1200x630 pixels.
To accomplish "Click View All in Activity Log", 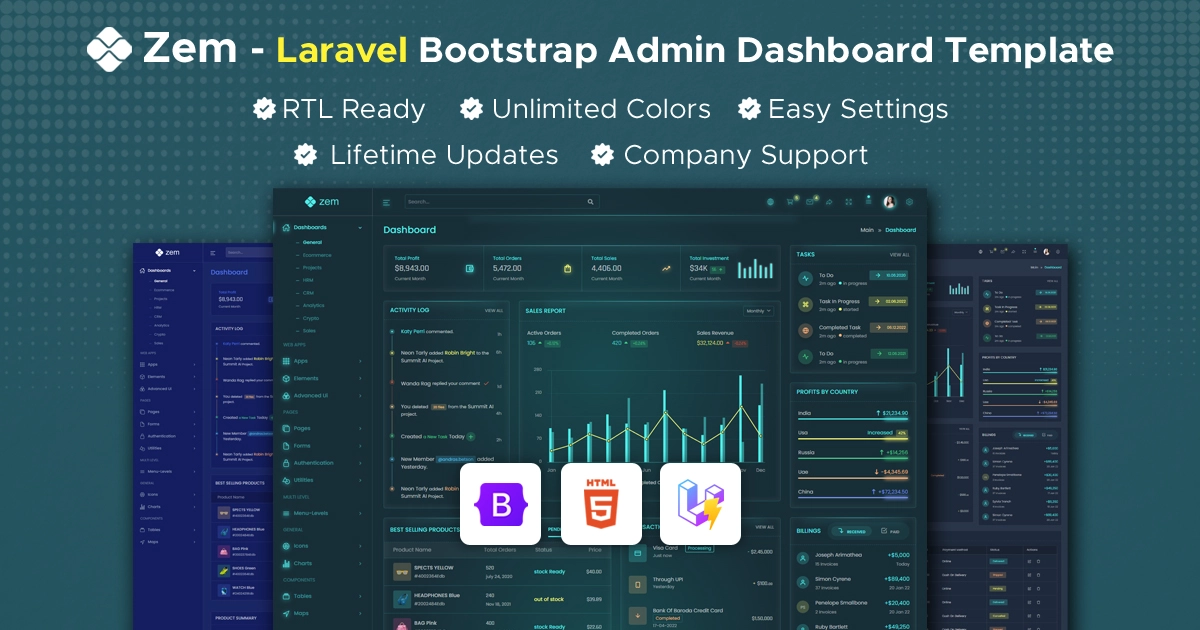I will coord(494,311).
